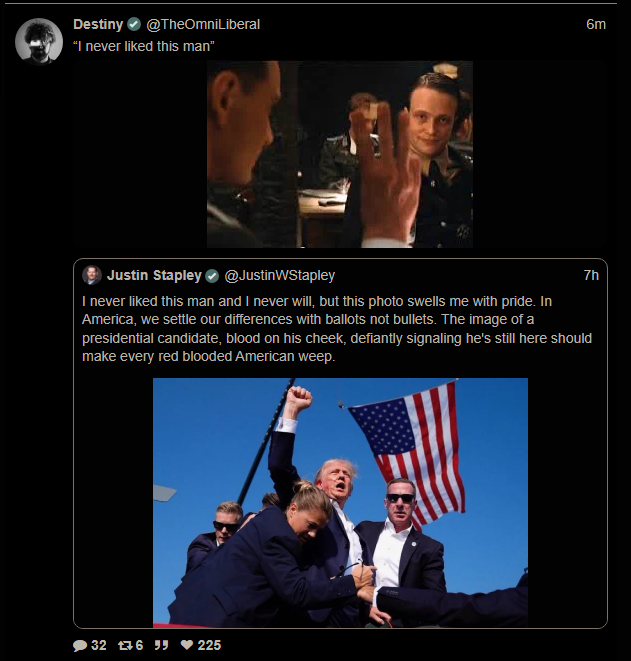Click the "I never liked this man" caption
The width and height of the screenshot is (631, 661).
144,46
